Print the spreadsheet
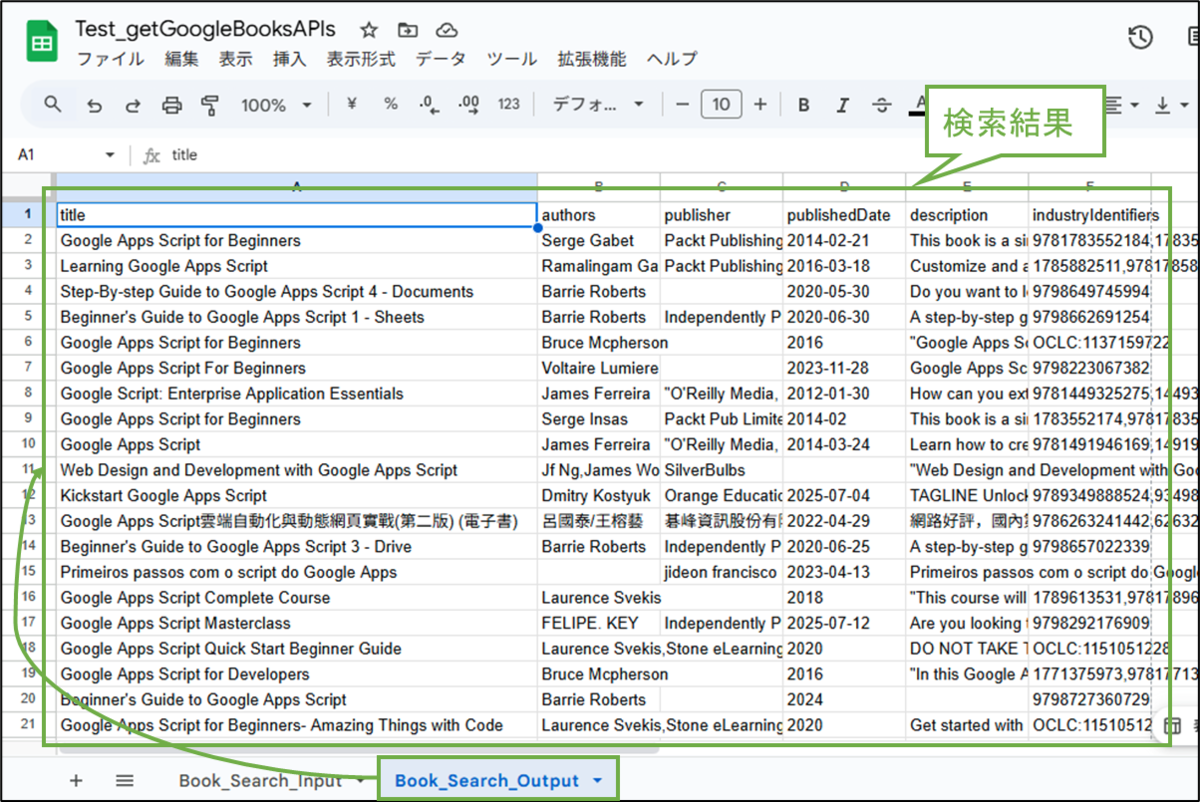 point(172,105)
